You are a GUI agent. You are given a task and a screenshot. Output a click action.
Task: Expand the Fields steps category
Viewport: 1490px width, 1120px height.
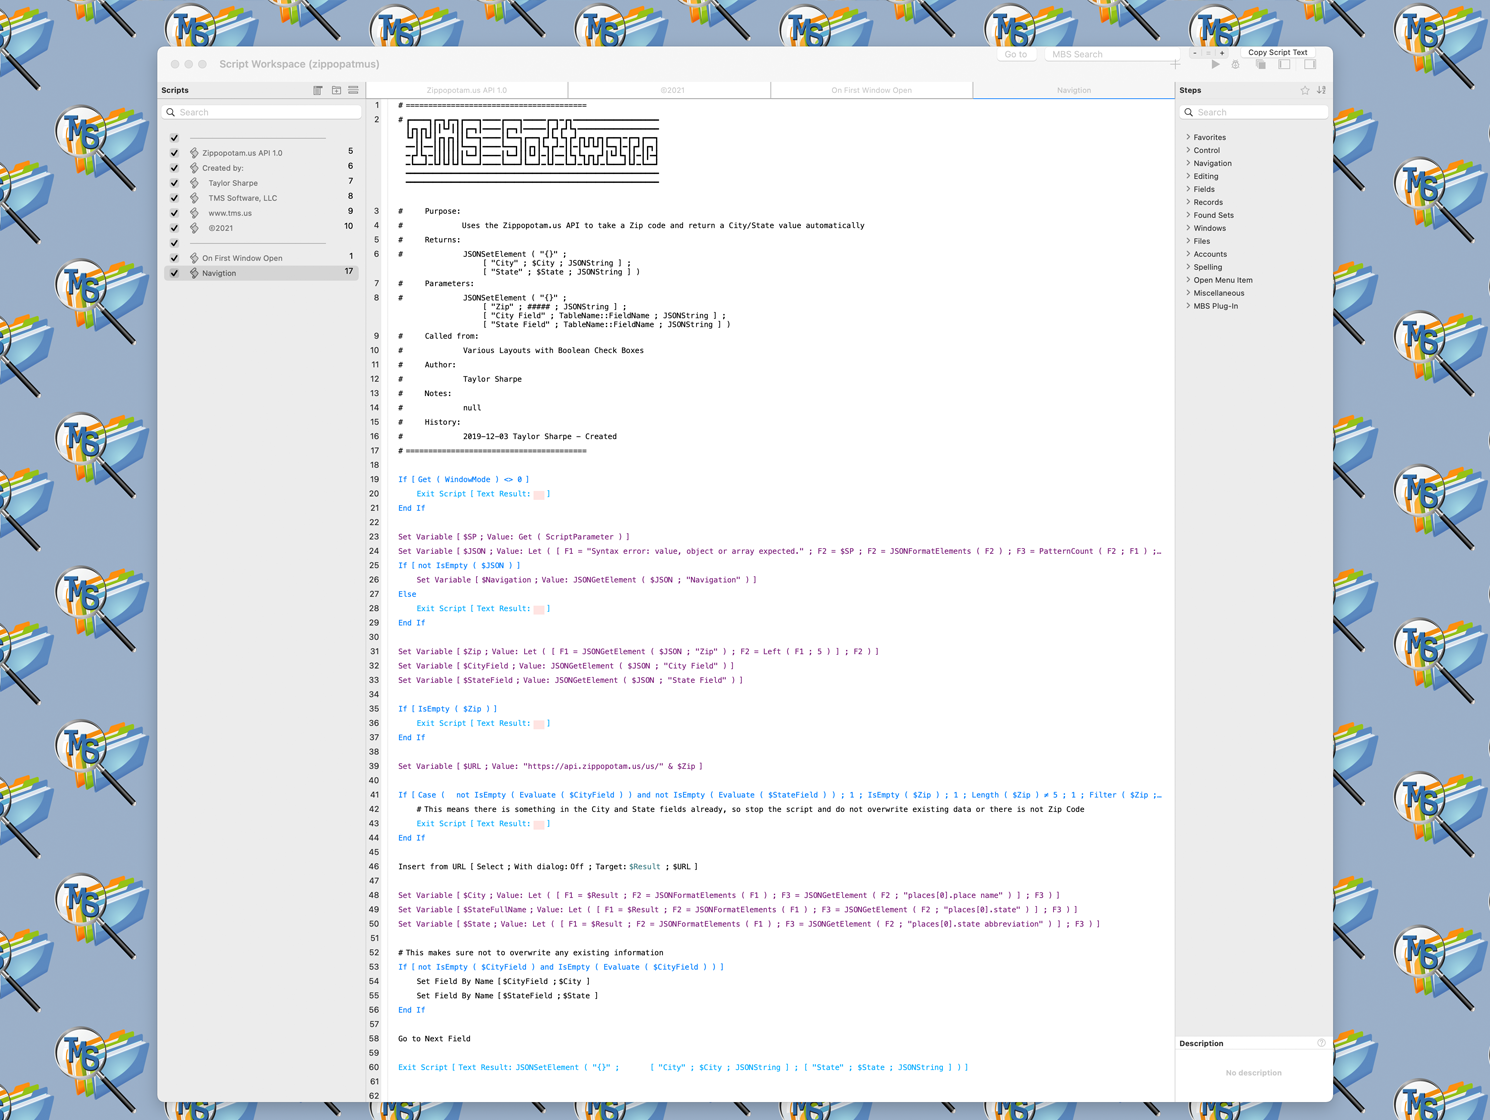tap(1188, 189)
